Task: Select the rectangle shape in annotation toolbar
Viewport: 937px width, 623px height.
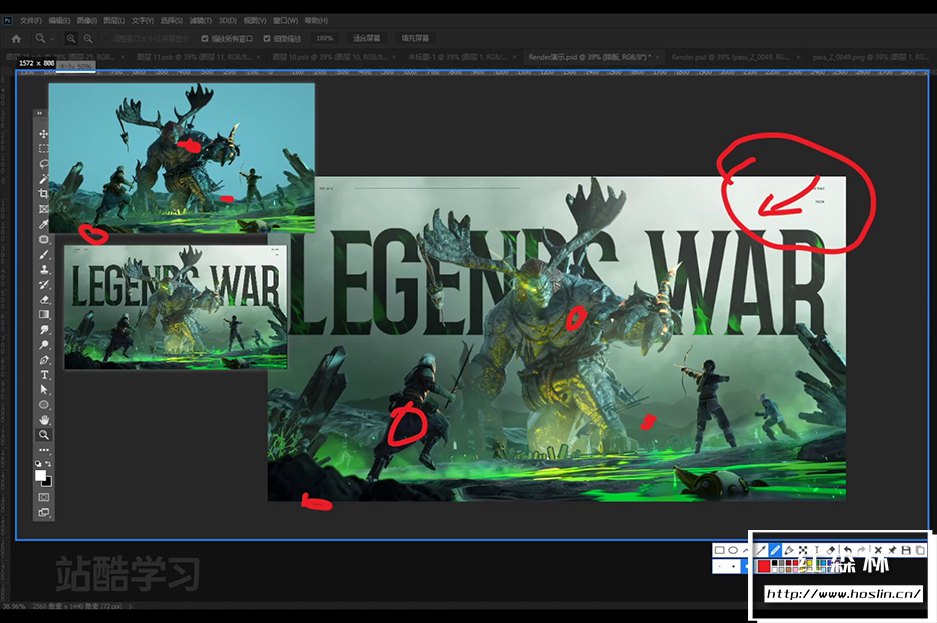Action: pyautogui.click(x=719, y=550)
